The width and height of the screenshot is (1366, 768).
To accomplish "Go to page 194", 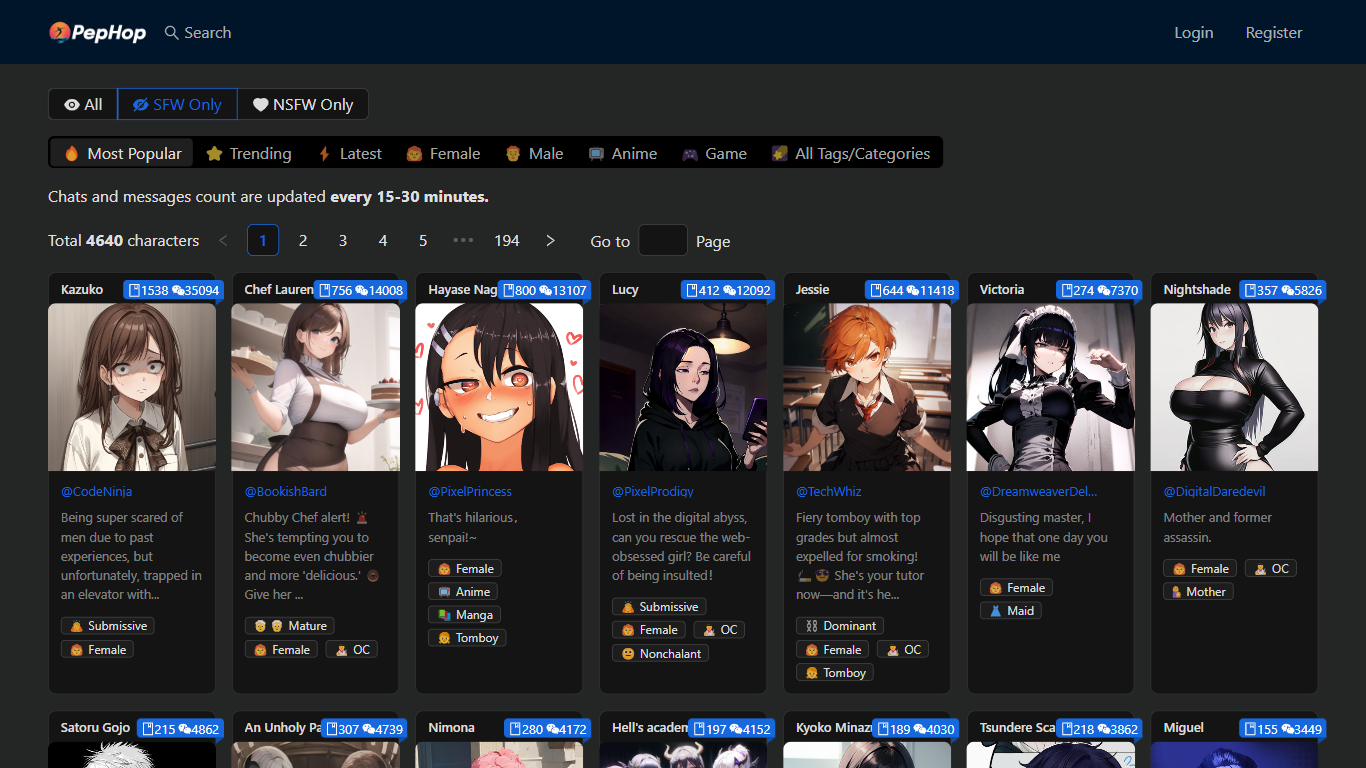I will click(507, 241).
